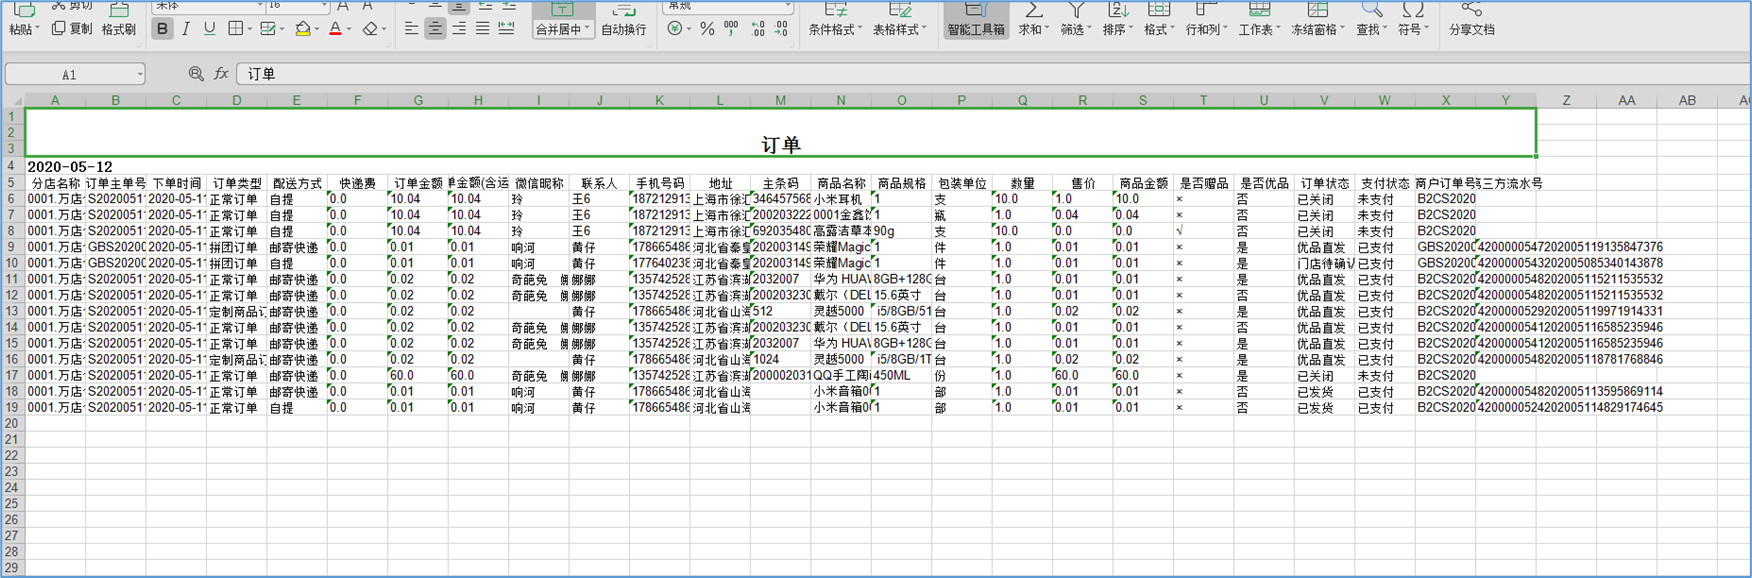Click the 支付状态 header cell
The height and width of the screenshot is (578, 1752).
pos(1385,183)
